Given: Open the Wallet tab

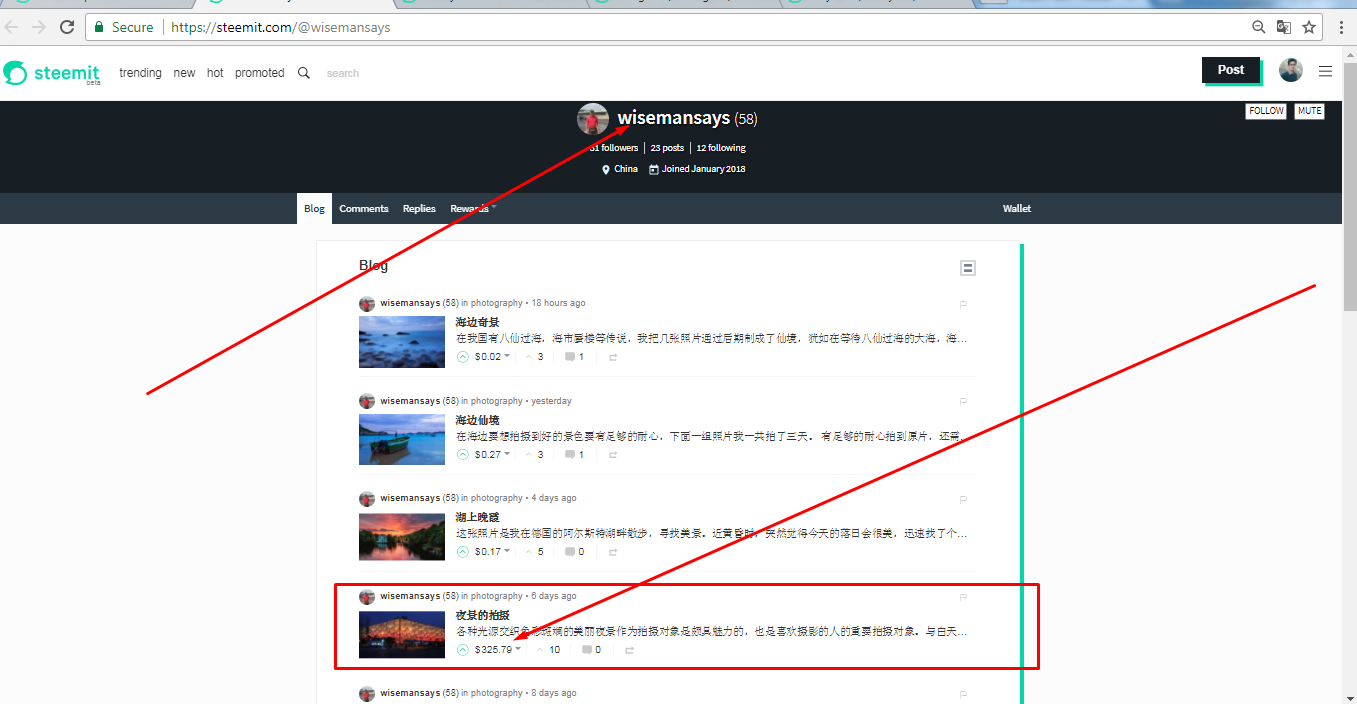Looking at the screenshot, I should point(1017,209).
